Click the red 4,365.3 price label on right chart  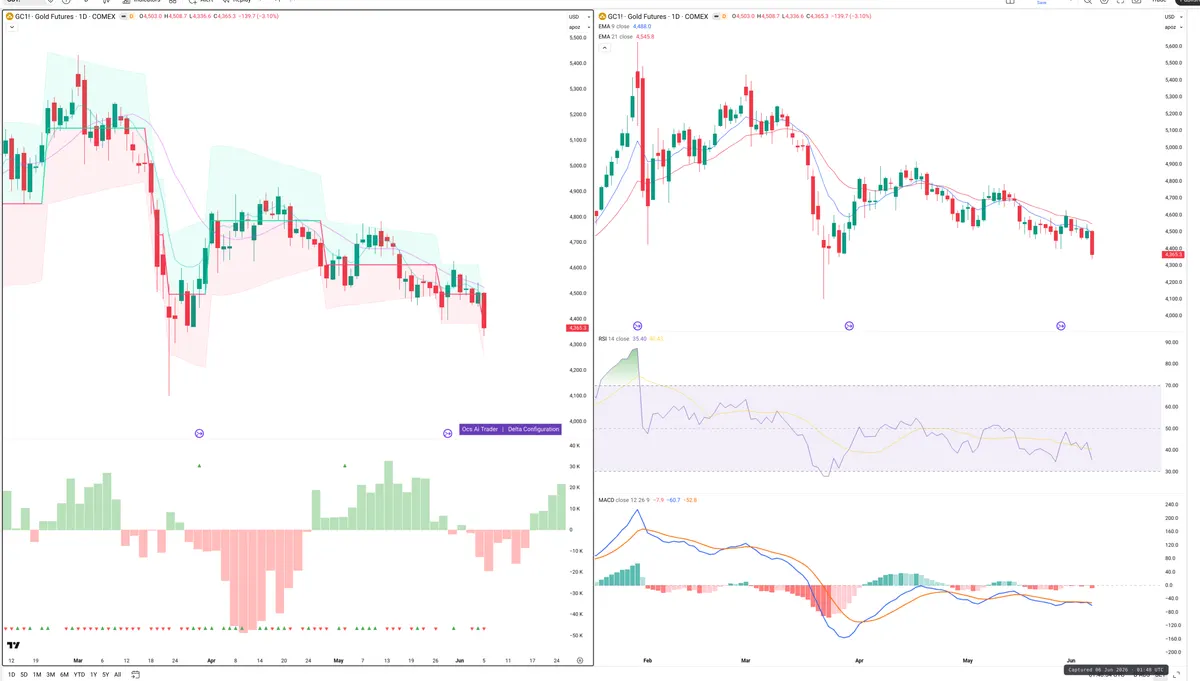[x=1171, y=255]
